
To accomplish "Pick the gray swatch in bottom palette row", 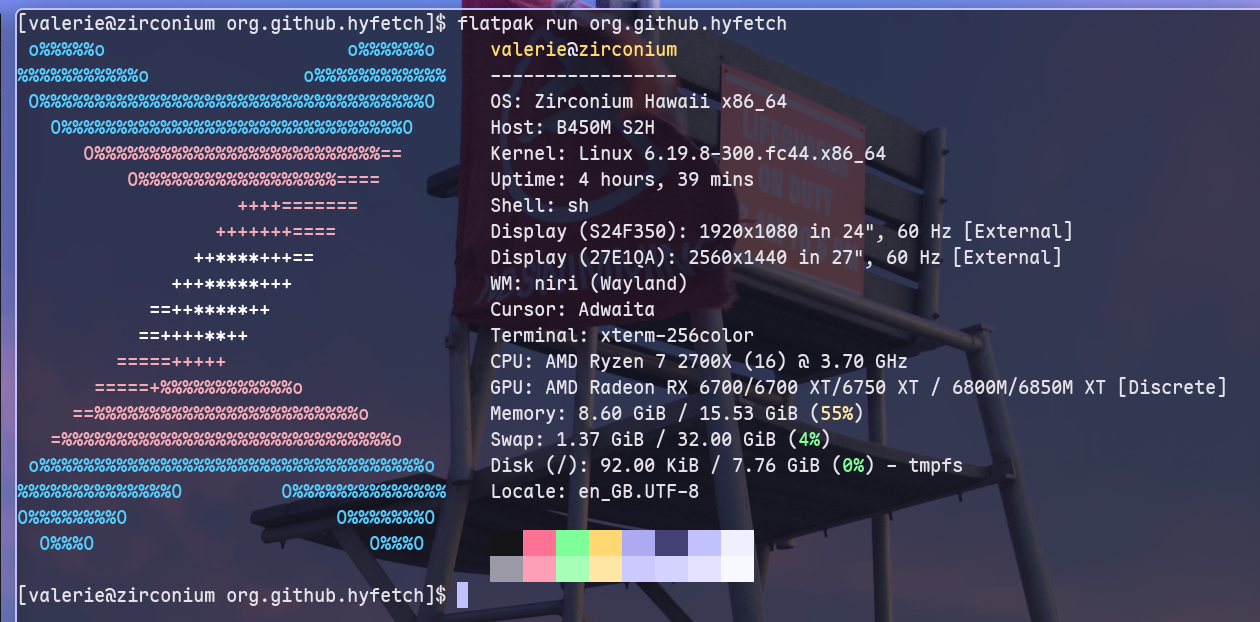I will coord(507,569).
